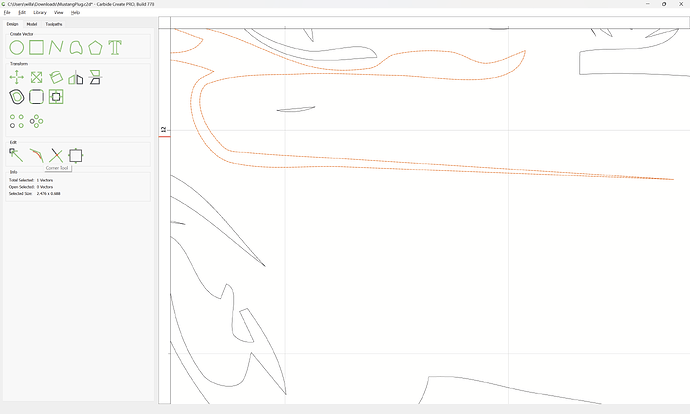Click the ruler label 12 on left ruler

point(164,129)
